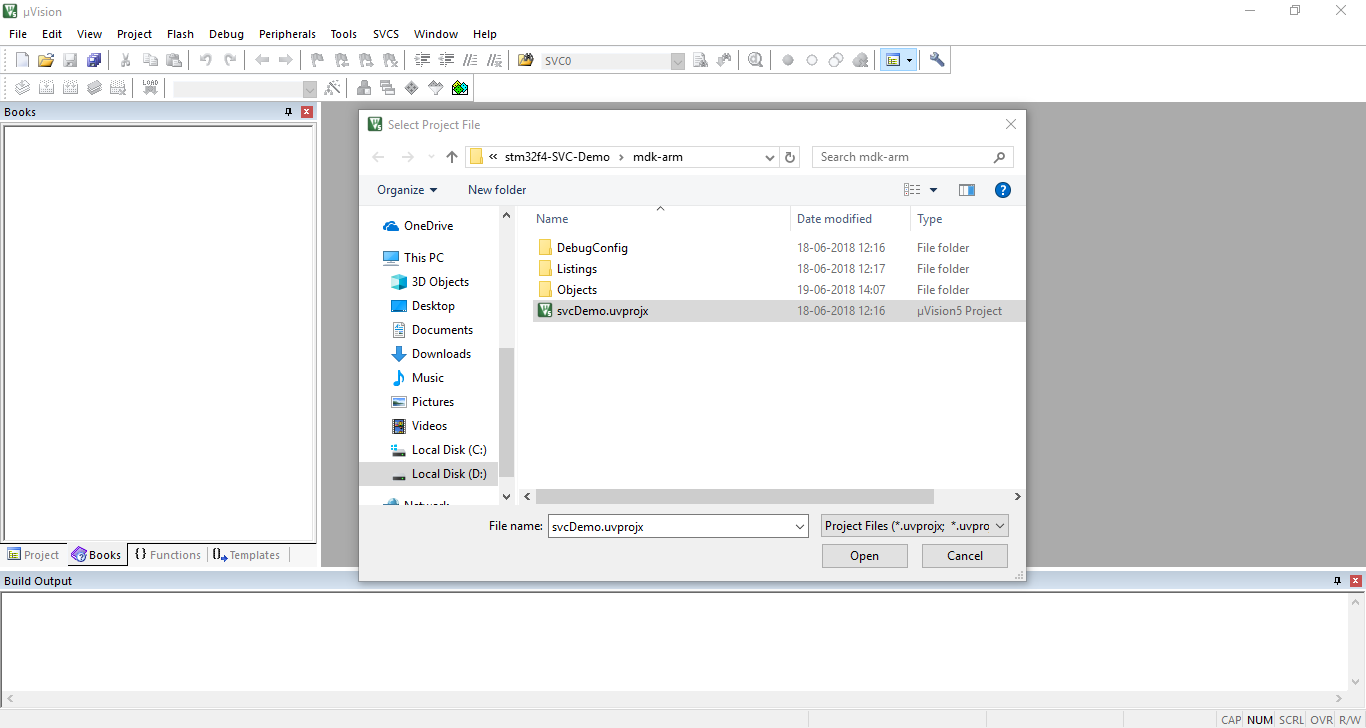Screen dimensions: 1366x728
Task: Click the Comment selection icon
Action: (x=470, y=60)
